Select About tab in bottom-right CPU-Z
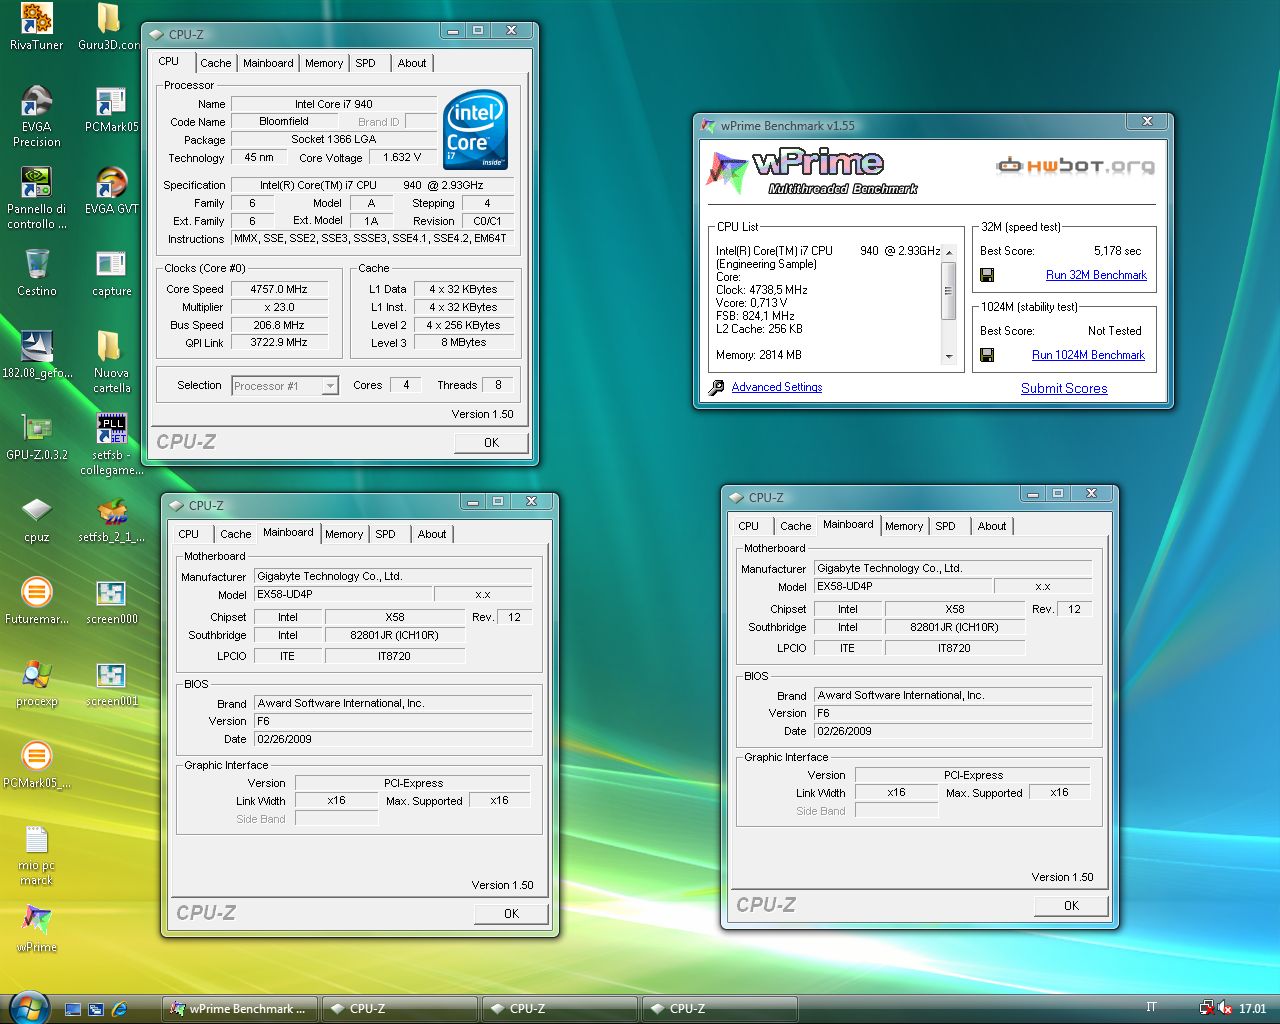 [x=992, y=526]
